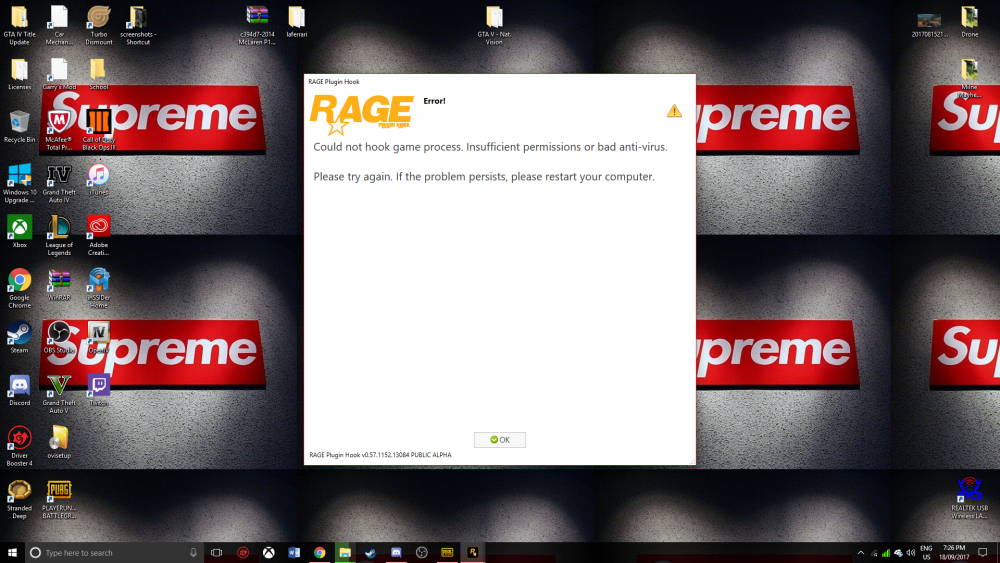Click the green network signal tray icon
Image resolution: width=1000 pixels, height=563 pixels.
[x=886, y=553]
